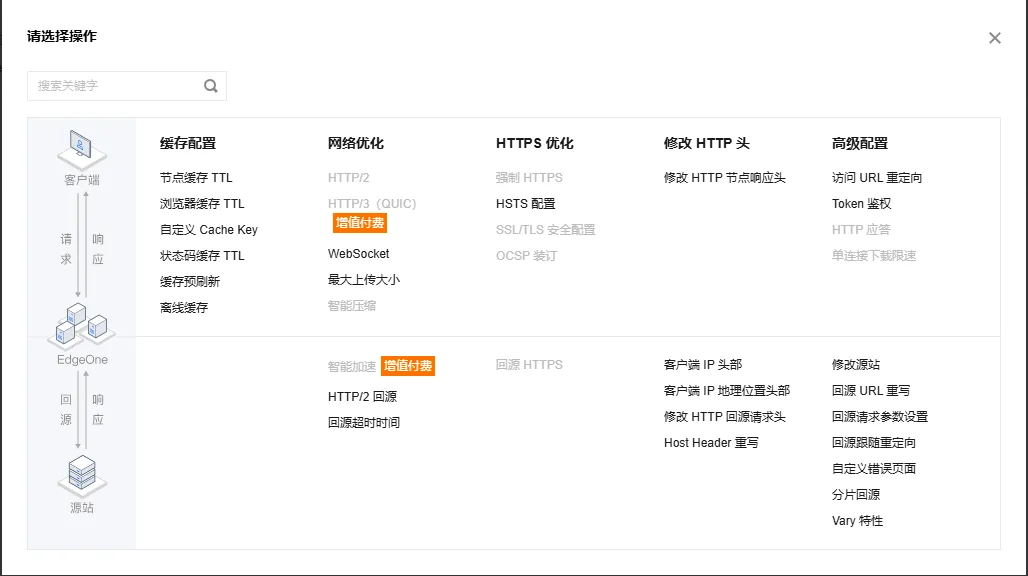The image size is (1028, 576).
Task: Choose HTTP/2 回源 operation
Action: tap(363, 397)
